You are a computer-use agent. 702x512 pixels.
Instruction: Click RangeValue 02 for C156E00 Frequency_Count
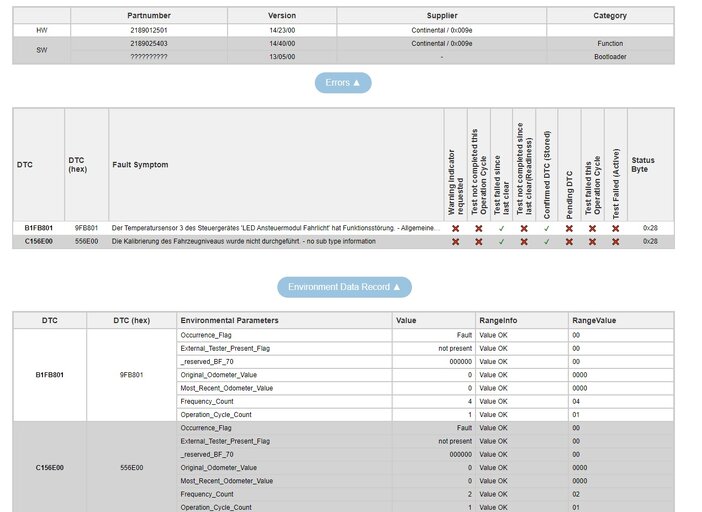576,494
